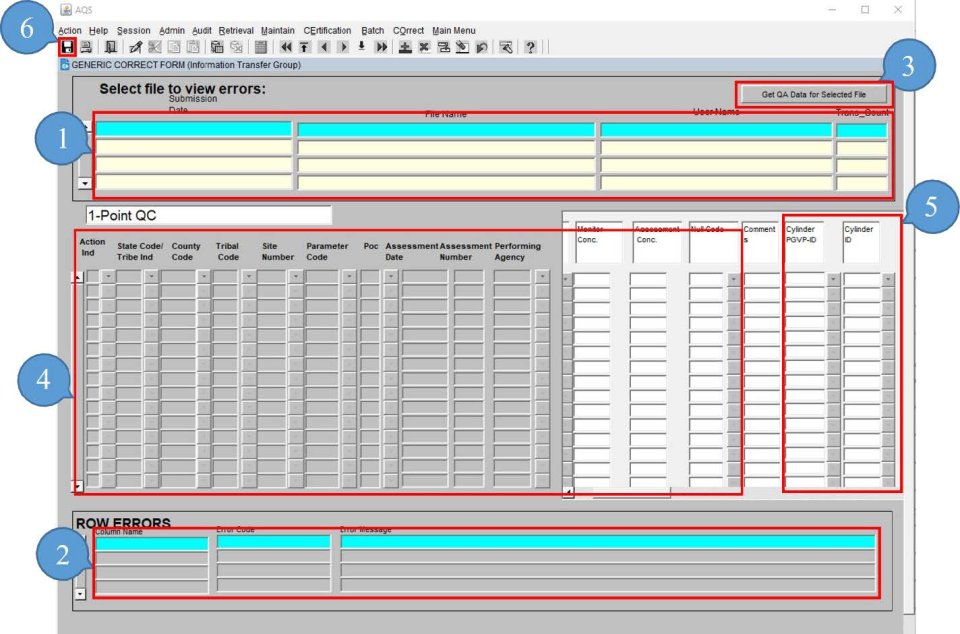Open the Help question mark icon
Screen dimensions: 960x634
[530, 47]
